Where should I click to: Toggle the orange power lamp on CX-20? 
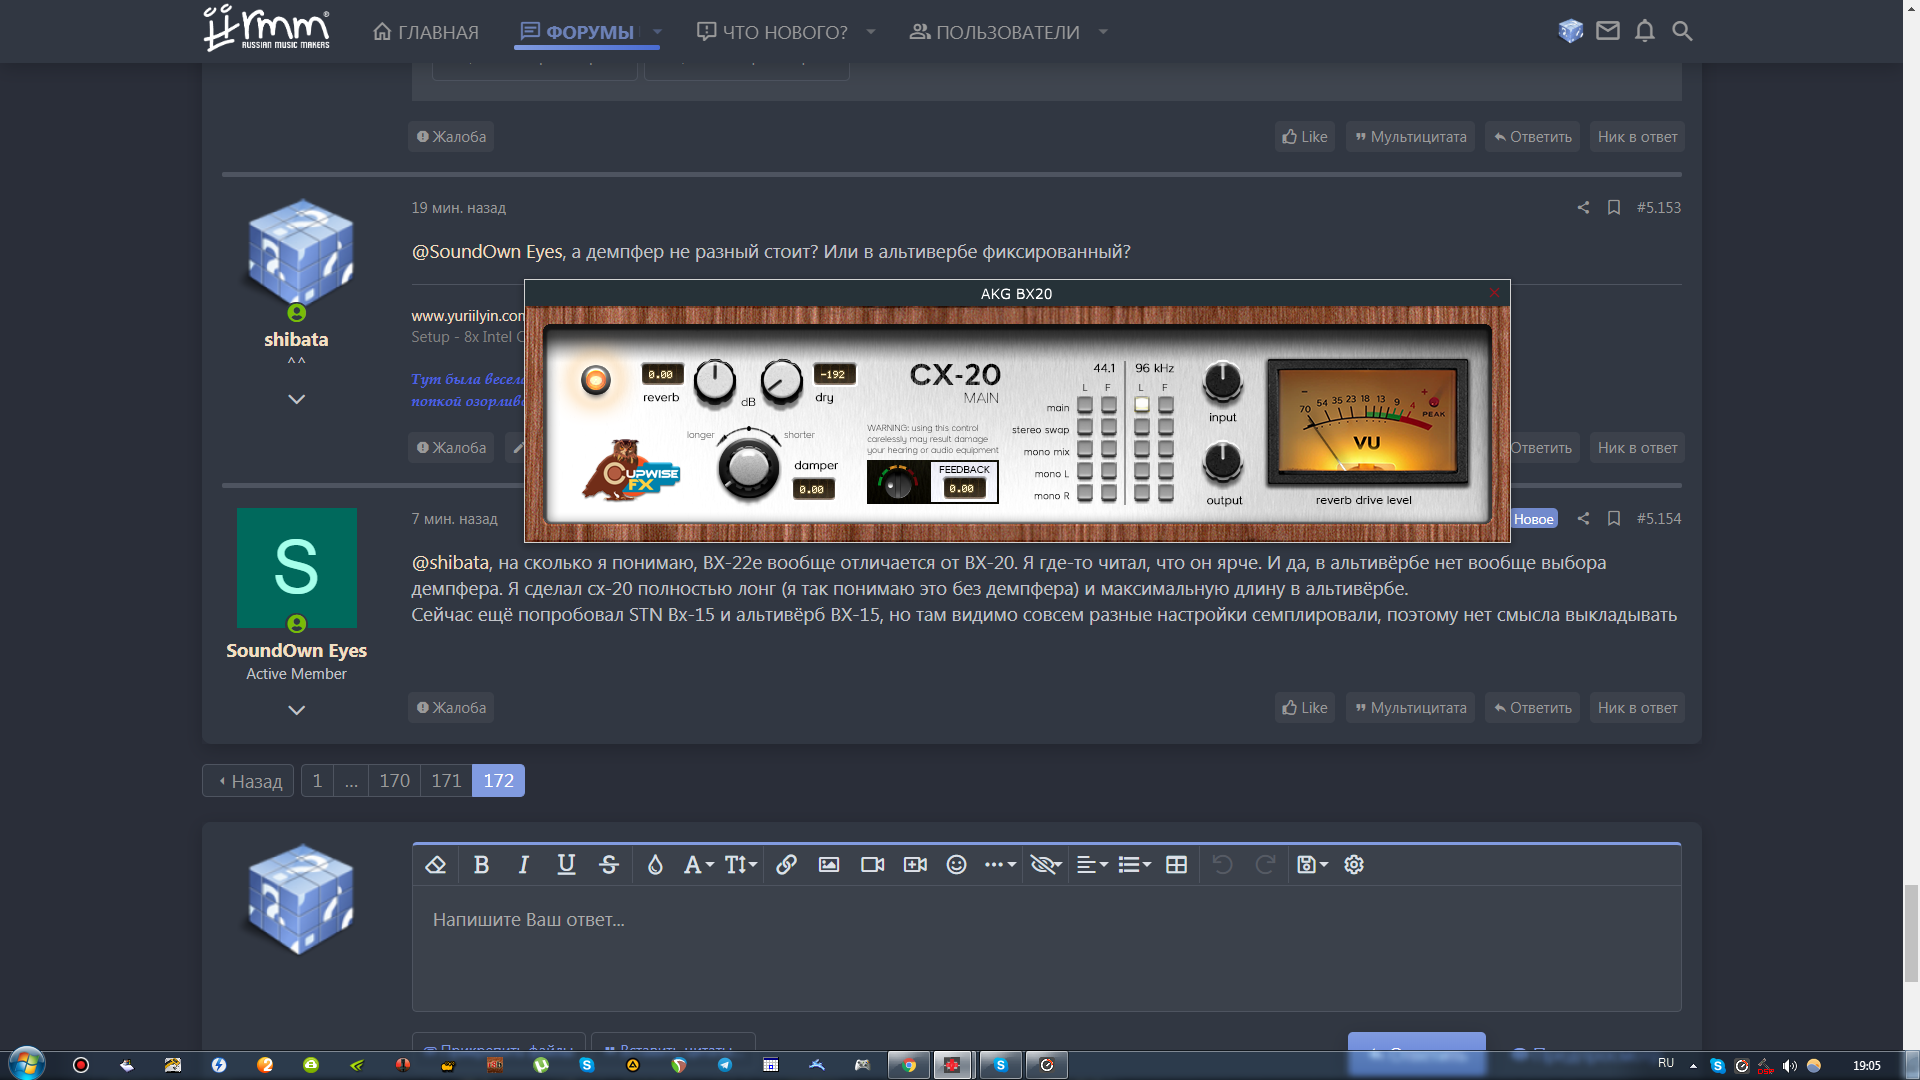coord(596,380)
